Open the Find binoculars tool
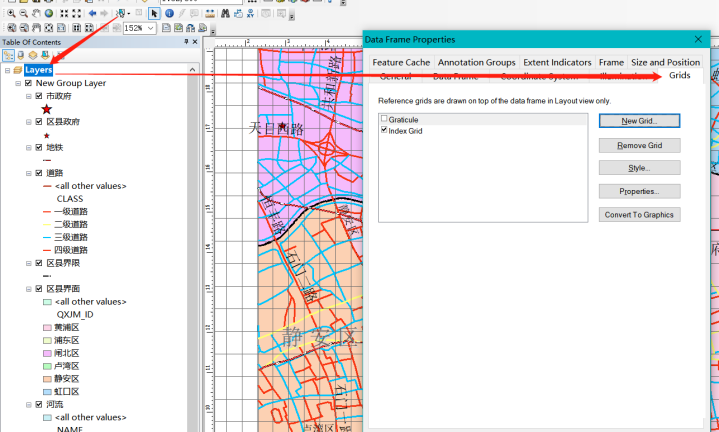Image resolution: width=719 pixels, height=432 pixels. coord(226,14)
